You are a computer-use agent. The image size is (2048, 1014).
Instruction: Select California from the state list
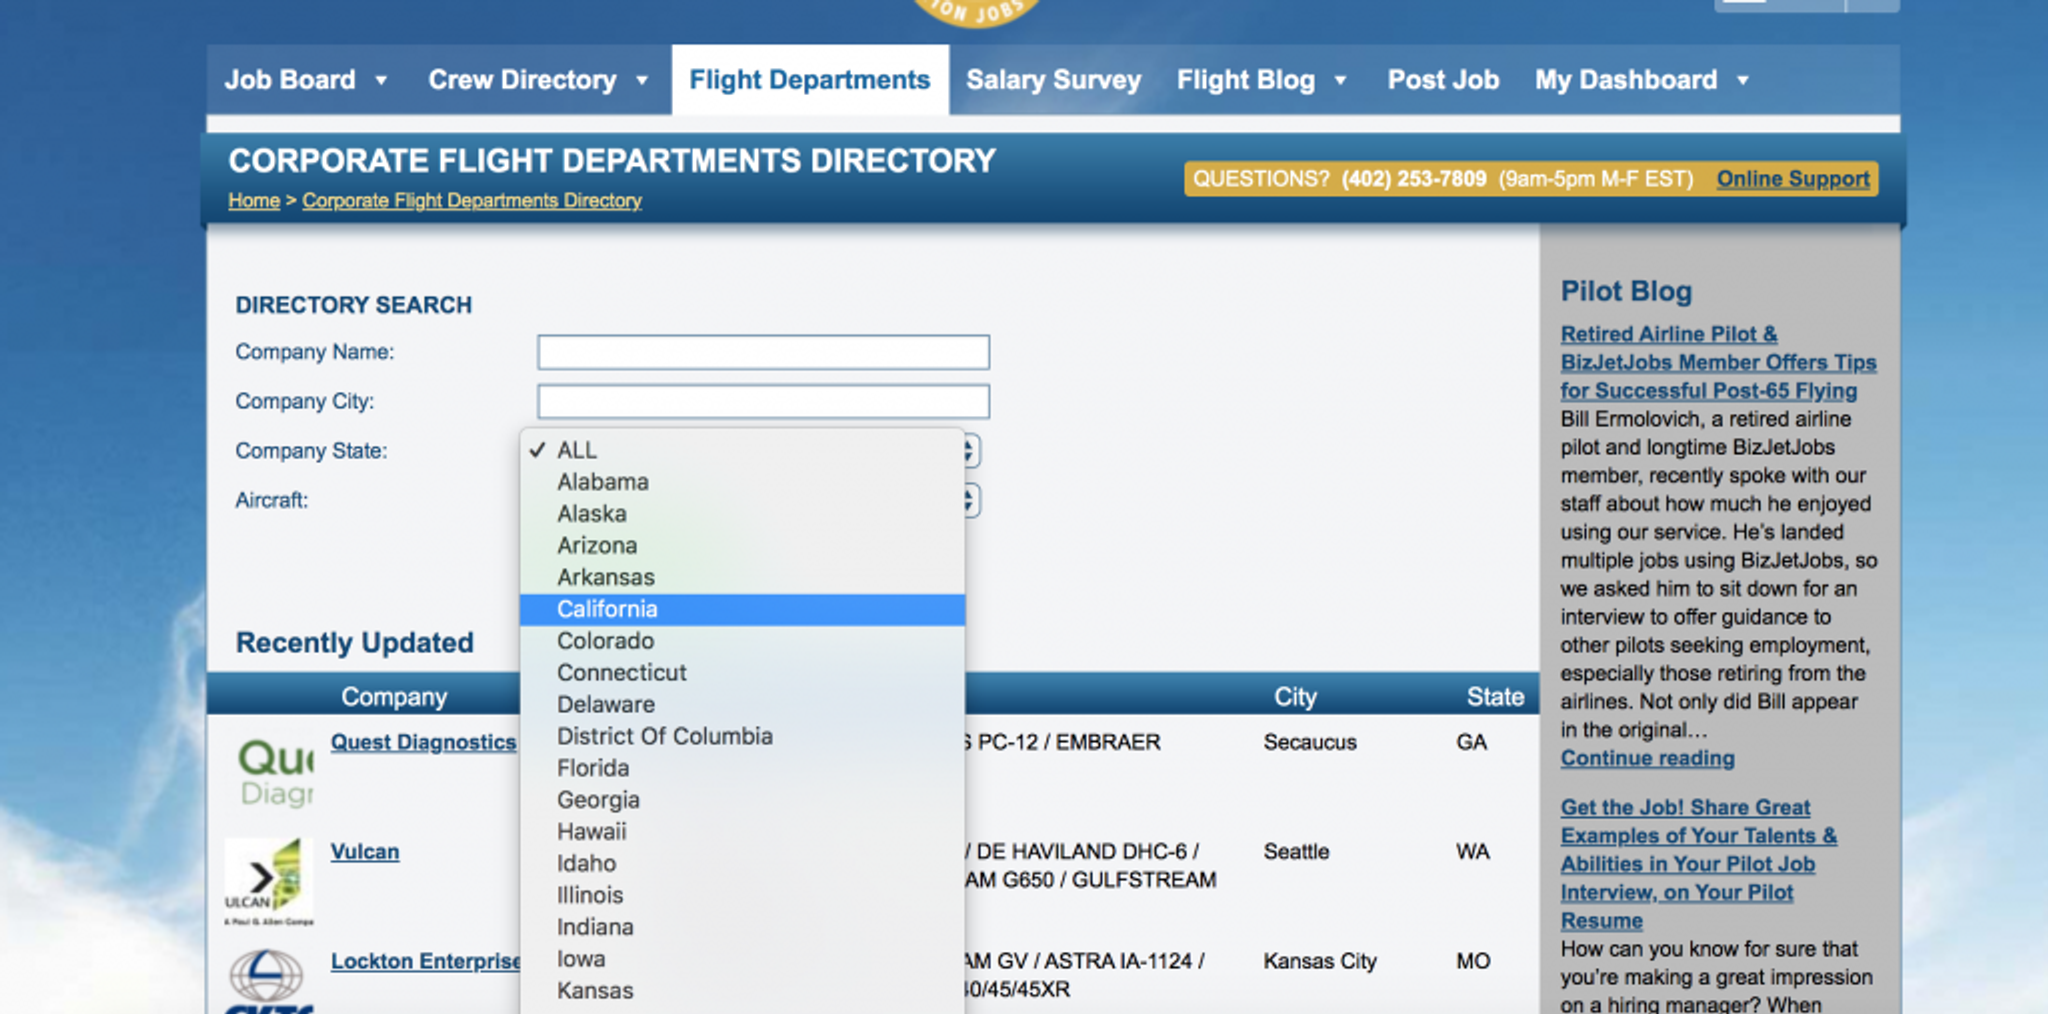[x=742, y=609]
